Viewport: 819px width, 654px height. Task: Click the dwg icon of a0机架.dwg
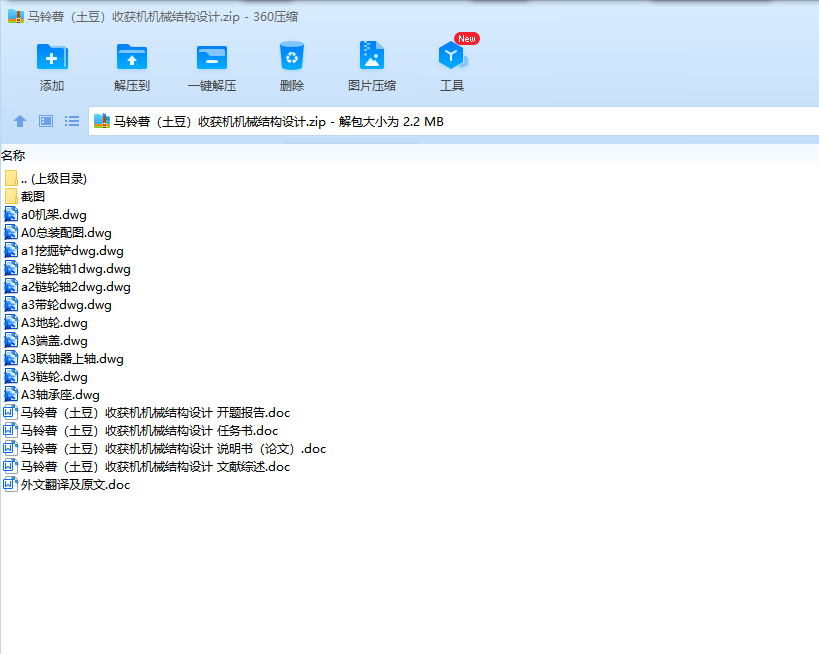11,215
